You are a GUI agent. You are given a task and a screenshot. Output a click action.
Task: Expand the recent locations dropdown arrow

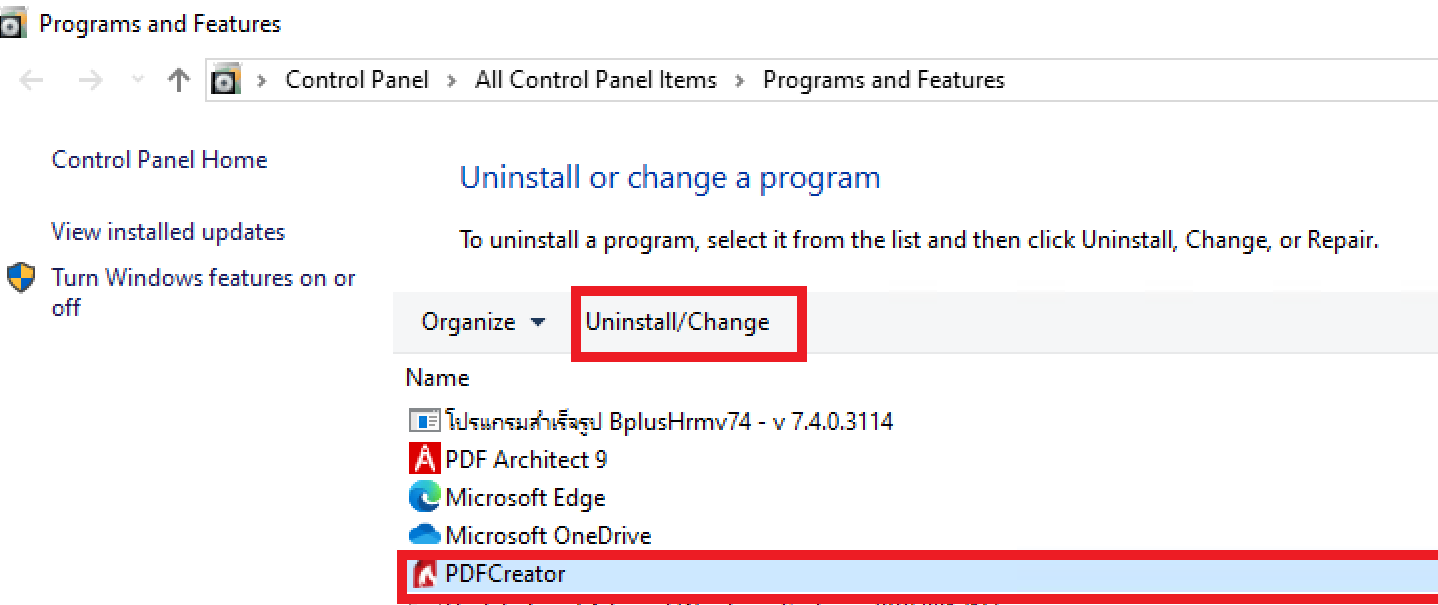tap(137, 81)
